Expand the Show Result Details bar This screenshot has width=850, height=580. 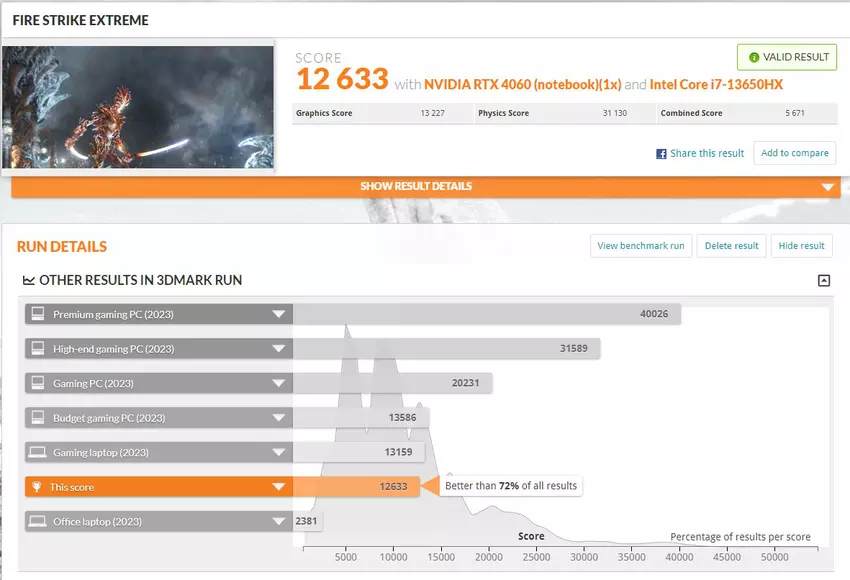point(826,187)
